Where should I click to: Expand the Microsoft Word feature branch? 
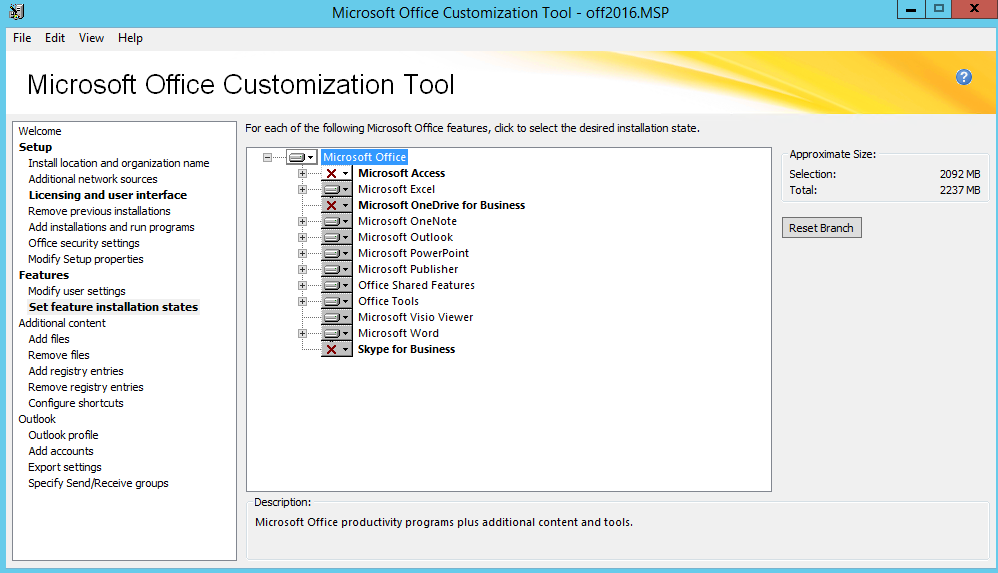click(302, 333)
